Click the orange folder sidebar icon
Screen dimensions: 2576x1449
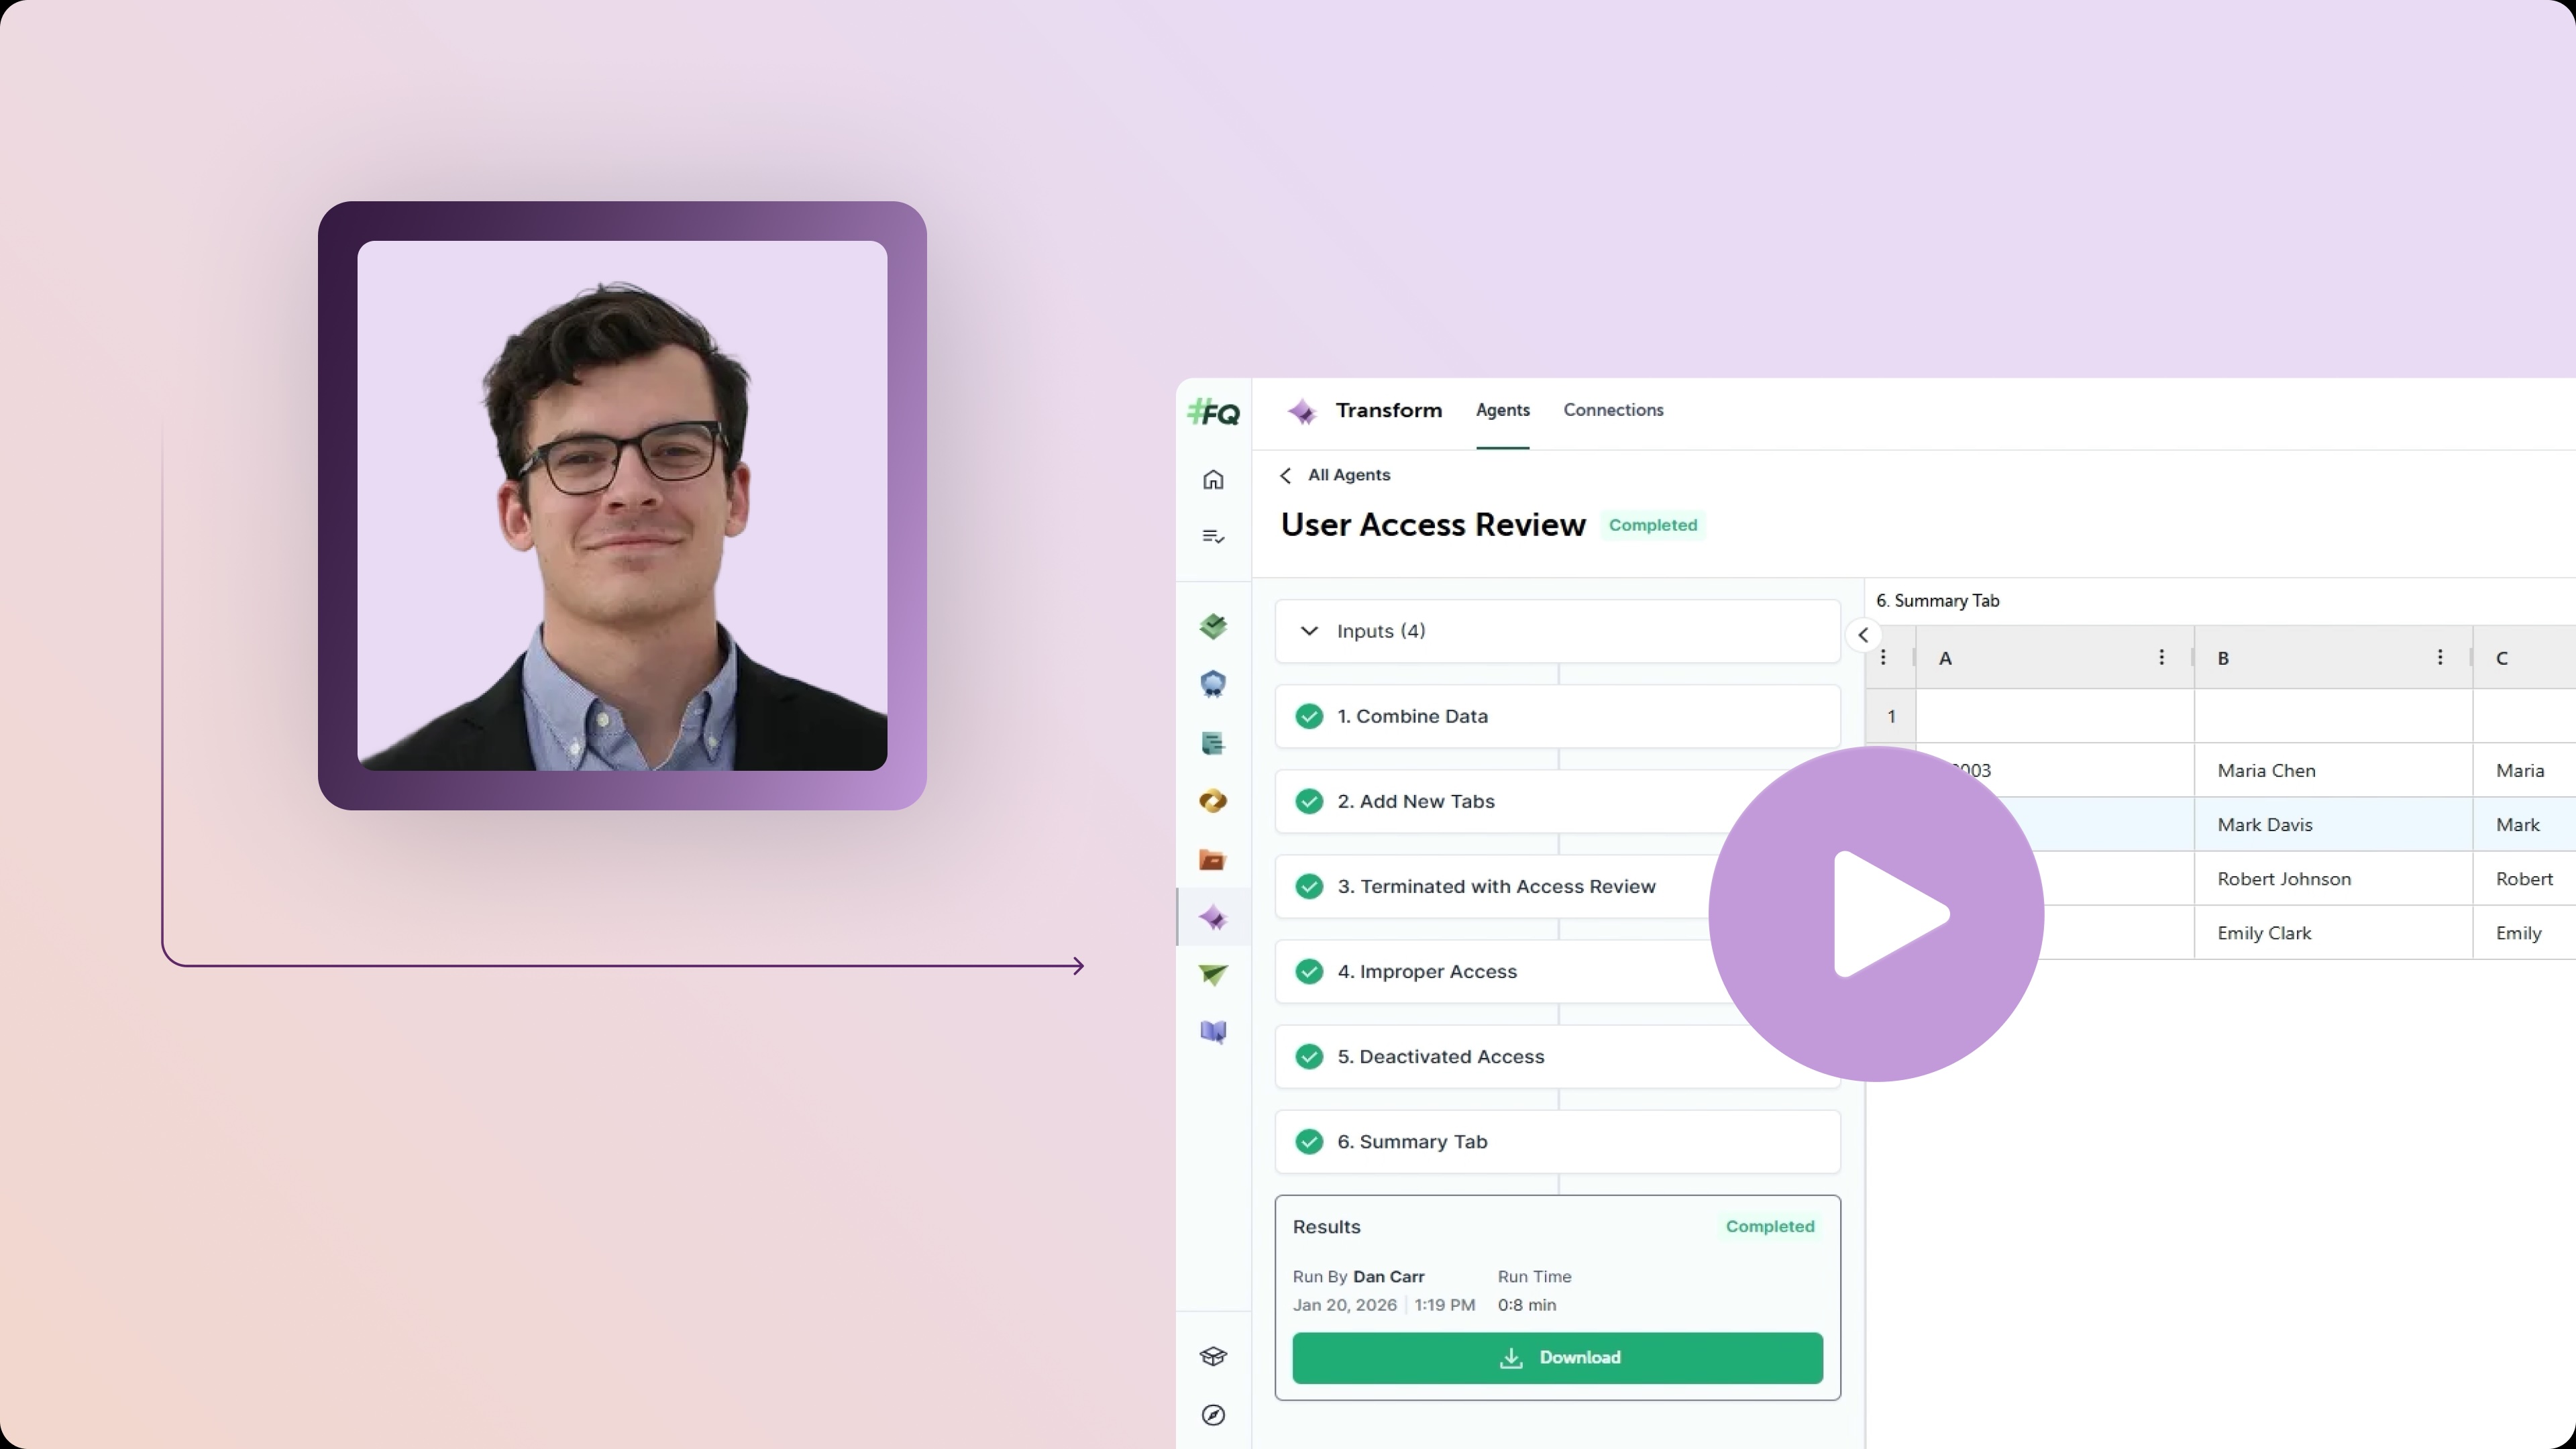pos(1213,860)
